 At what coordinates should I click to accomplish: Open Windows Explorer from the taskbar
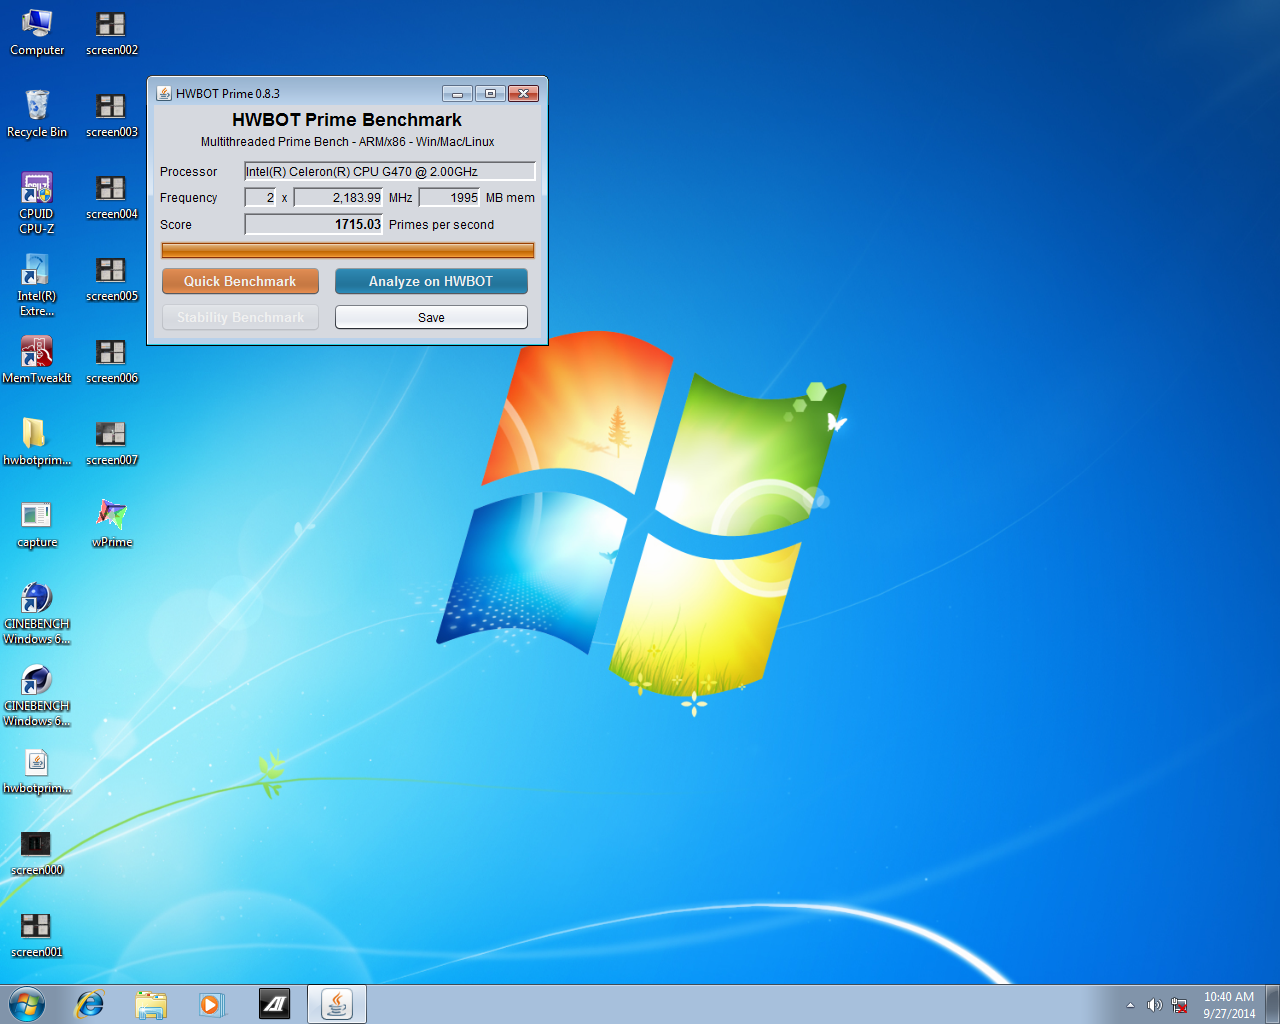151,1004
